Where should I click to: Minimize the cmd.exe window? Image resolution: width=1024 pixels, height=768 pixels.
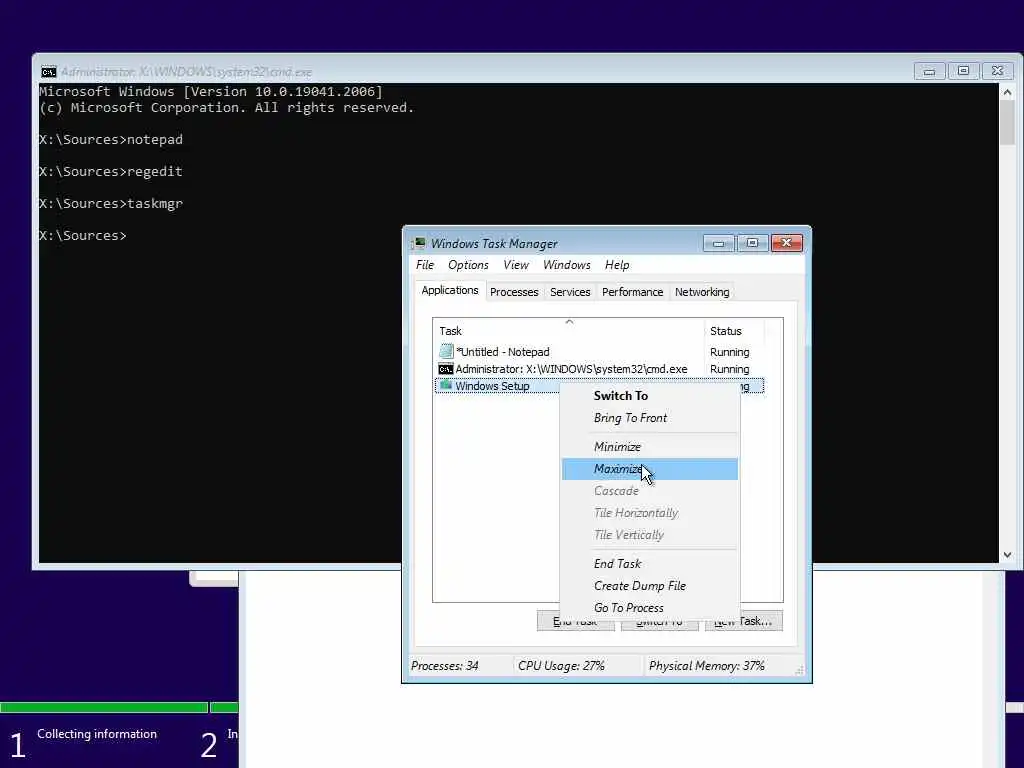(x=929, y=71)
